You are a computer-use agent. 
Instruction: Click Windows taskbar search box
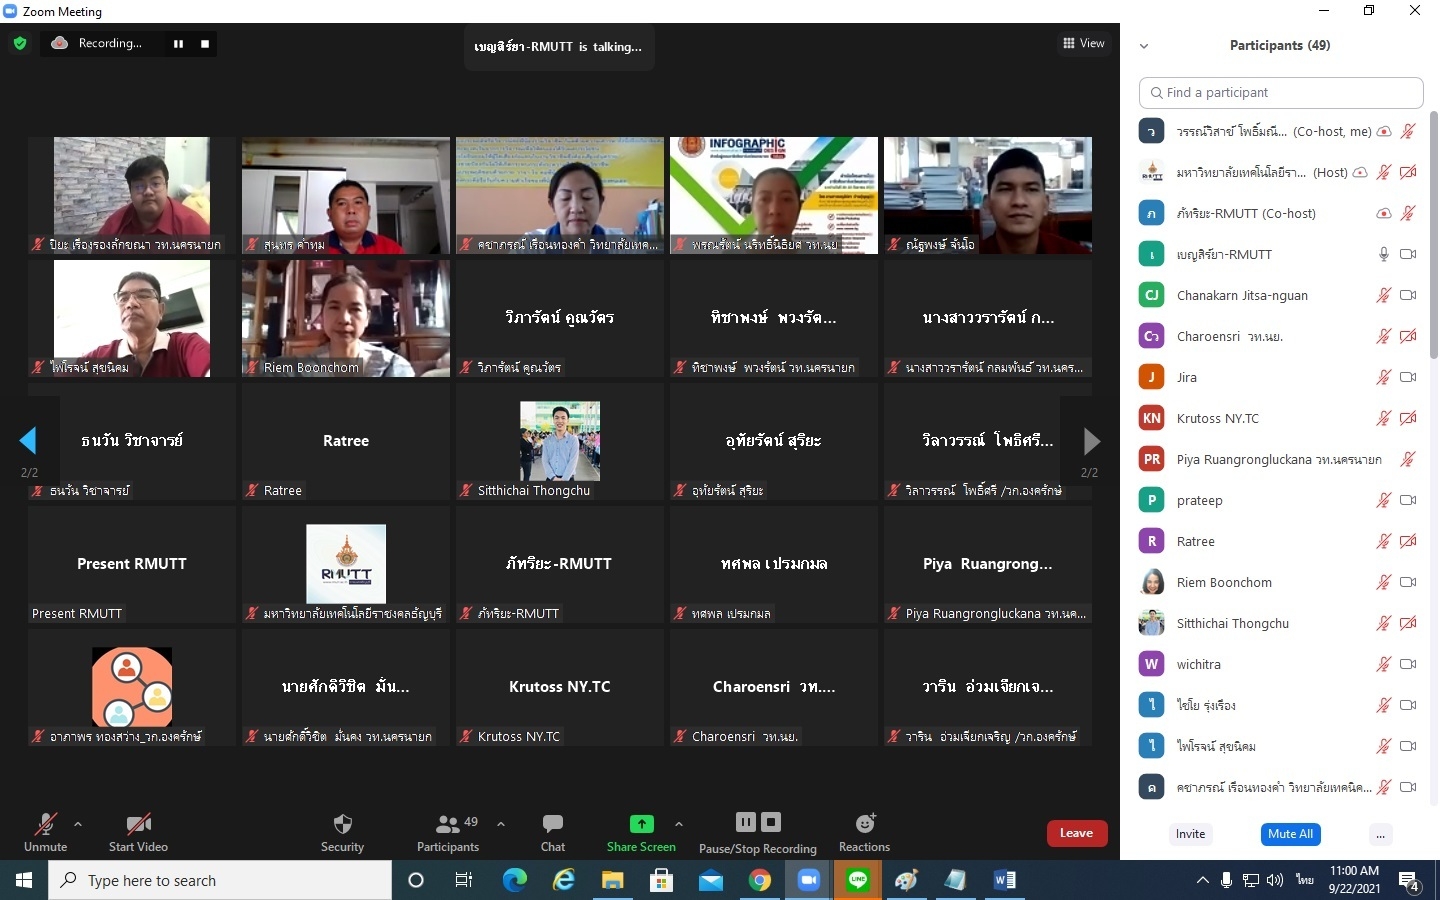220,880
